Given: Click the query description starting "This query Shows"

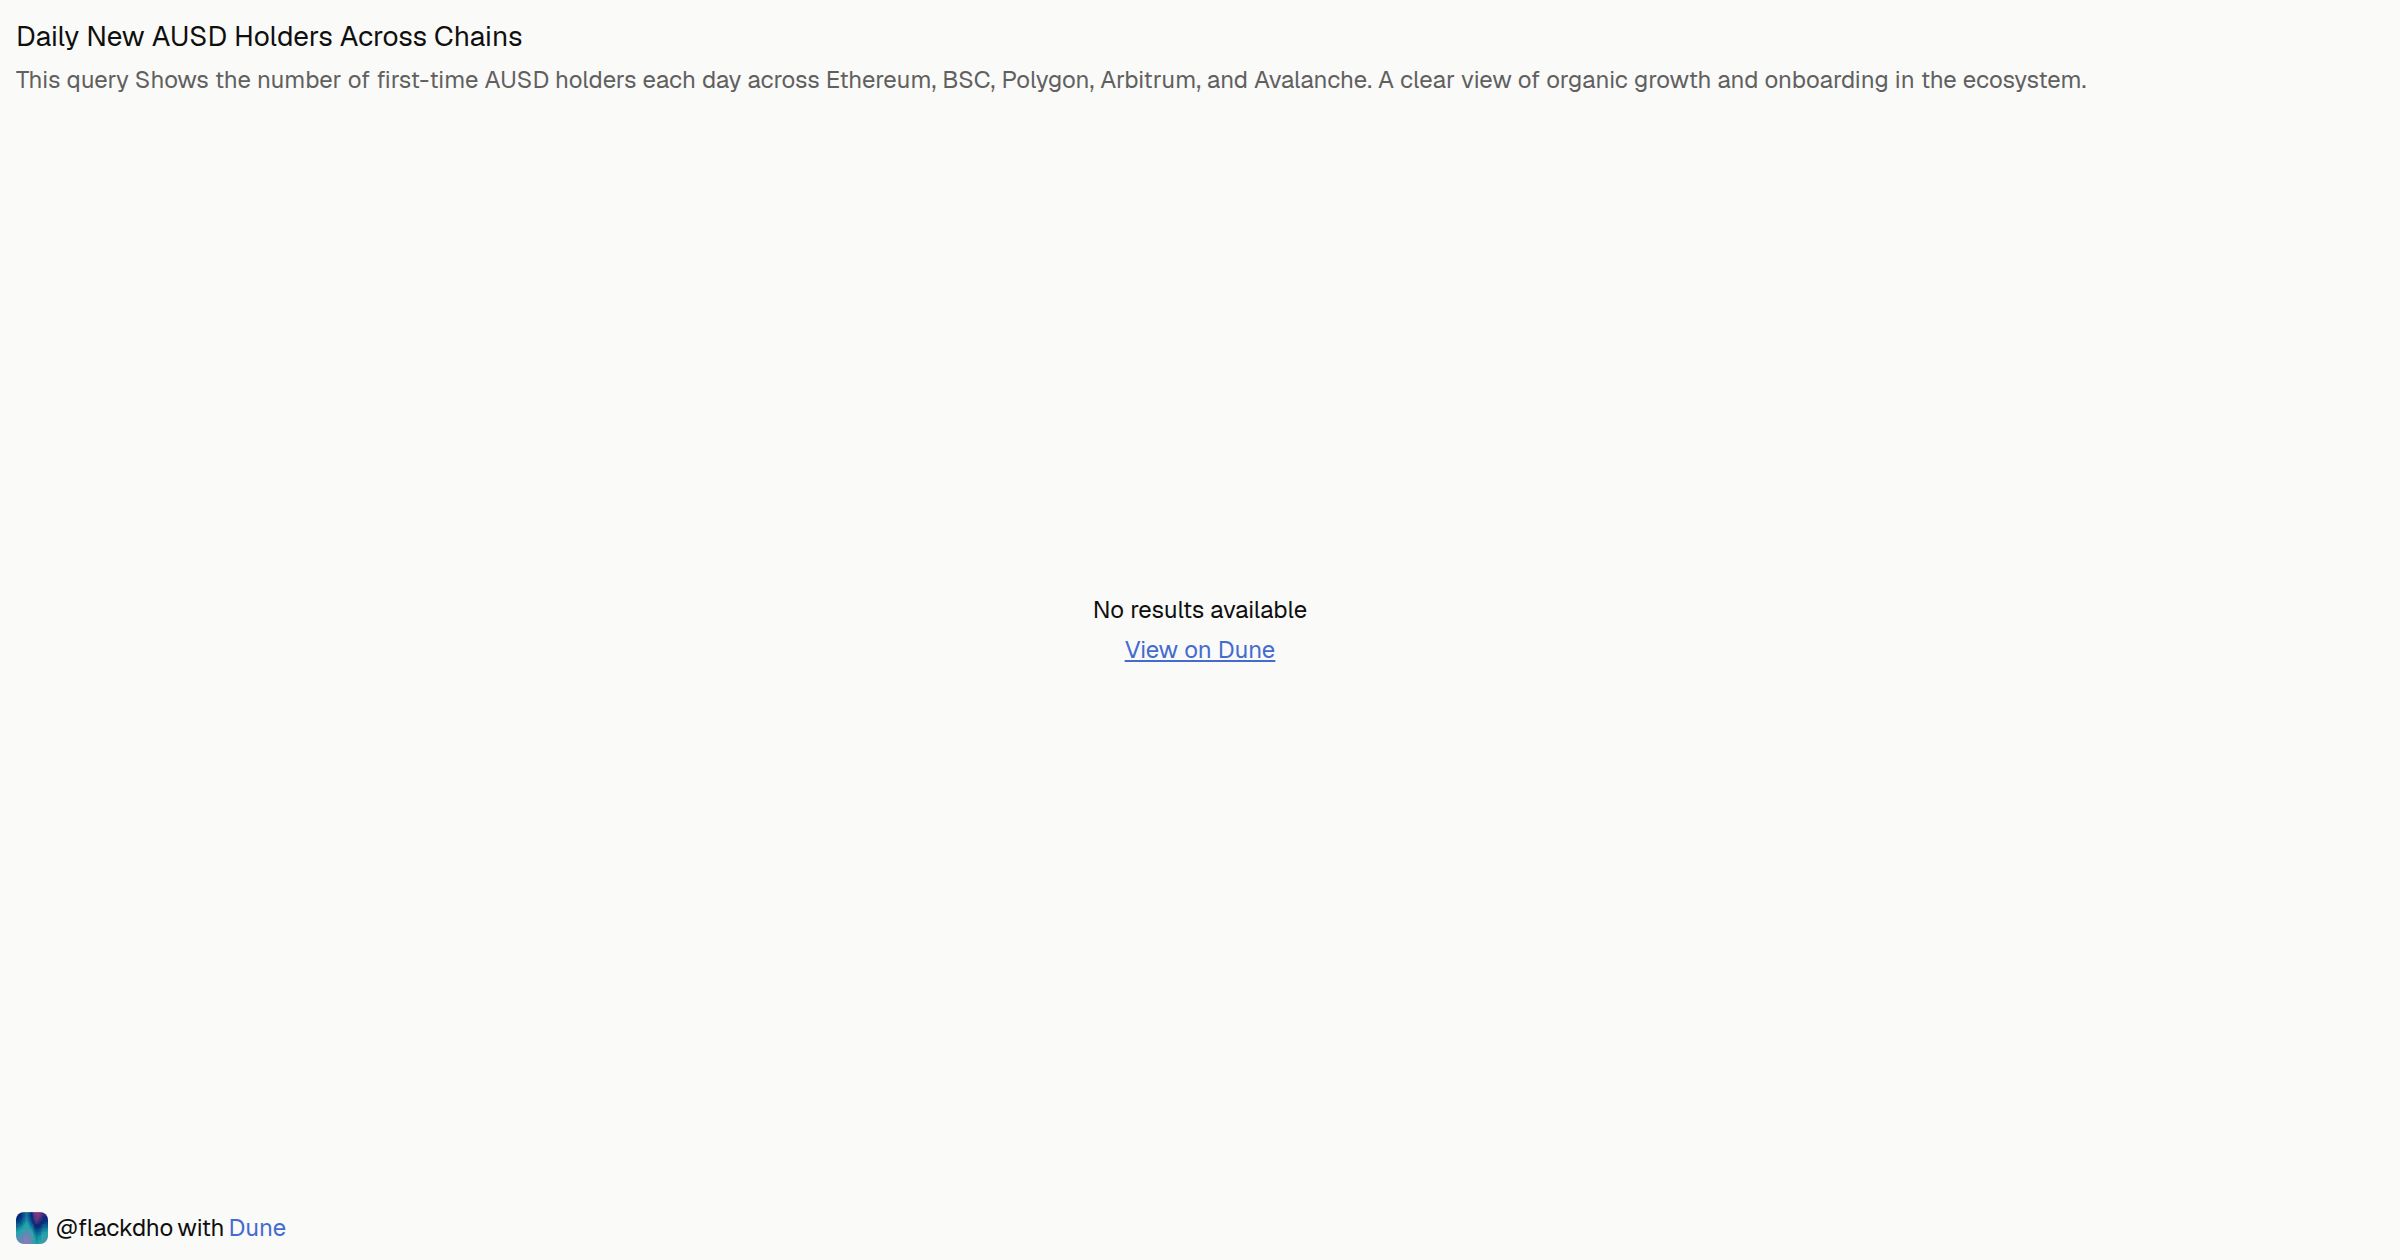Looking at the screenshot, I should 1051,80.
